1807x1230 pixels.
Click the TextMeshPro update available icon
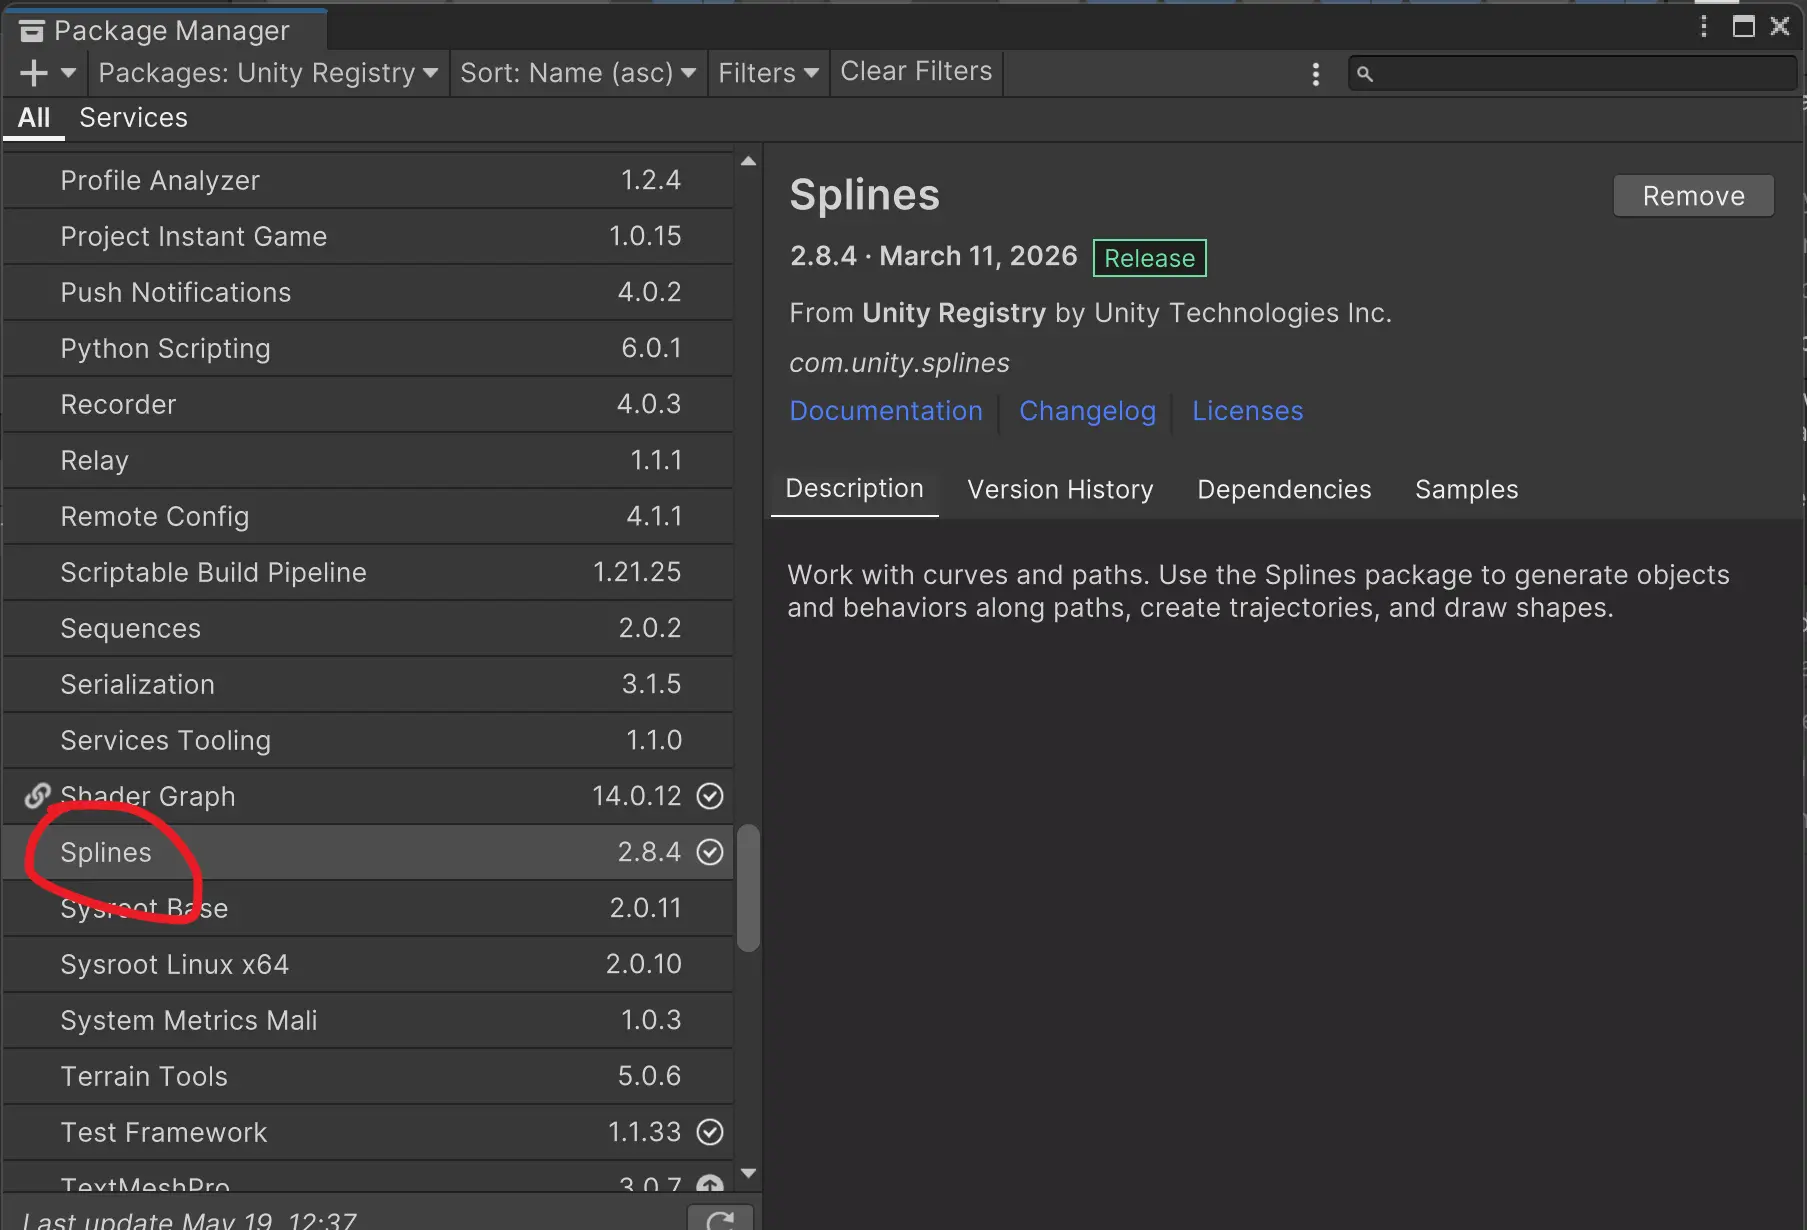tap(710, 1185)
